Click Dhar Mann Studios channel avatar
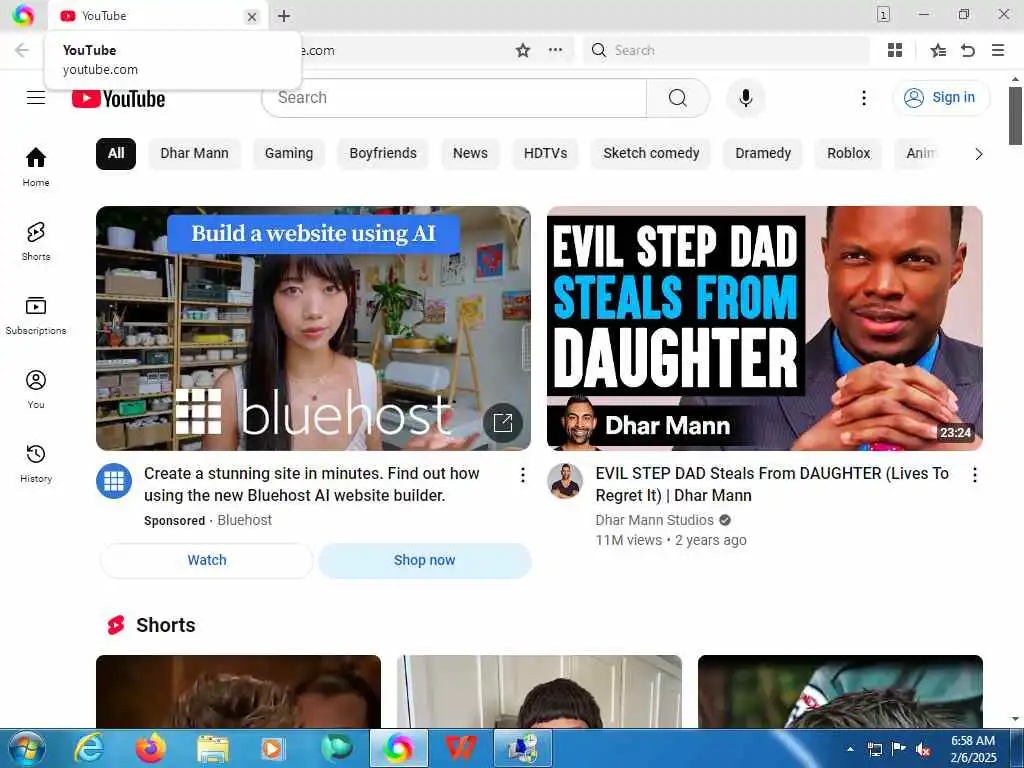The width and height of the screenshot is (1024, 768). (565, 481)
